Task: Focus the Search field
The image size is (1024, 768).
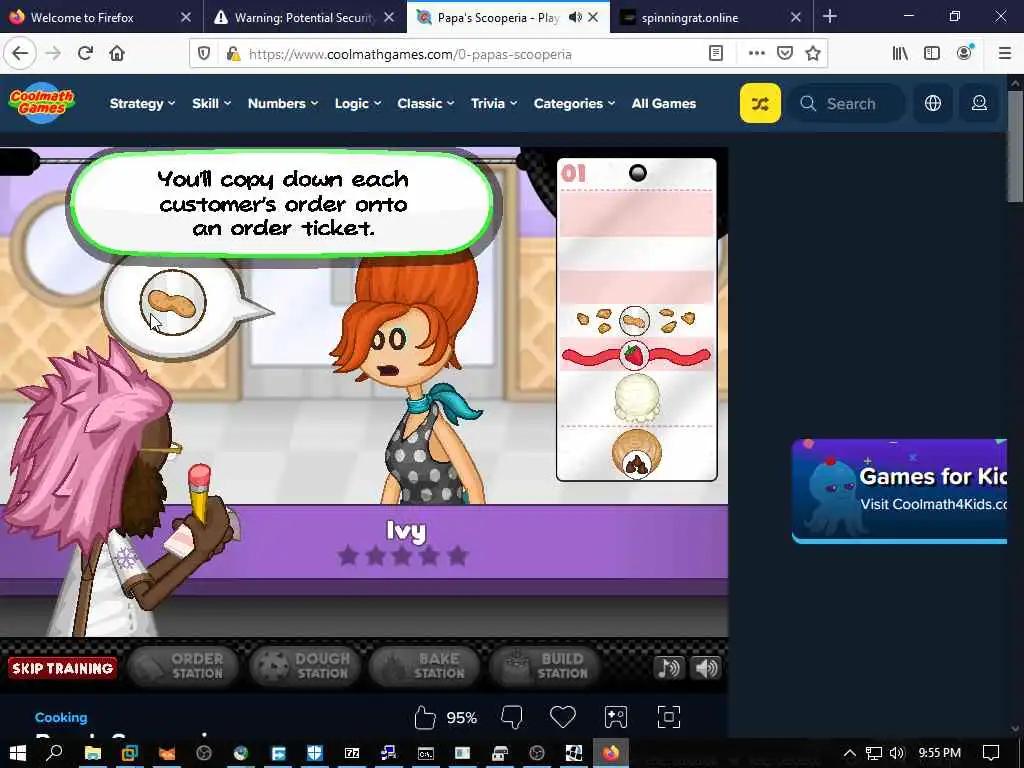Action: [x=847, y=103]
